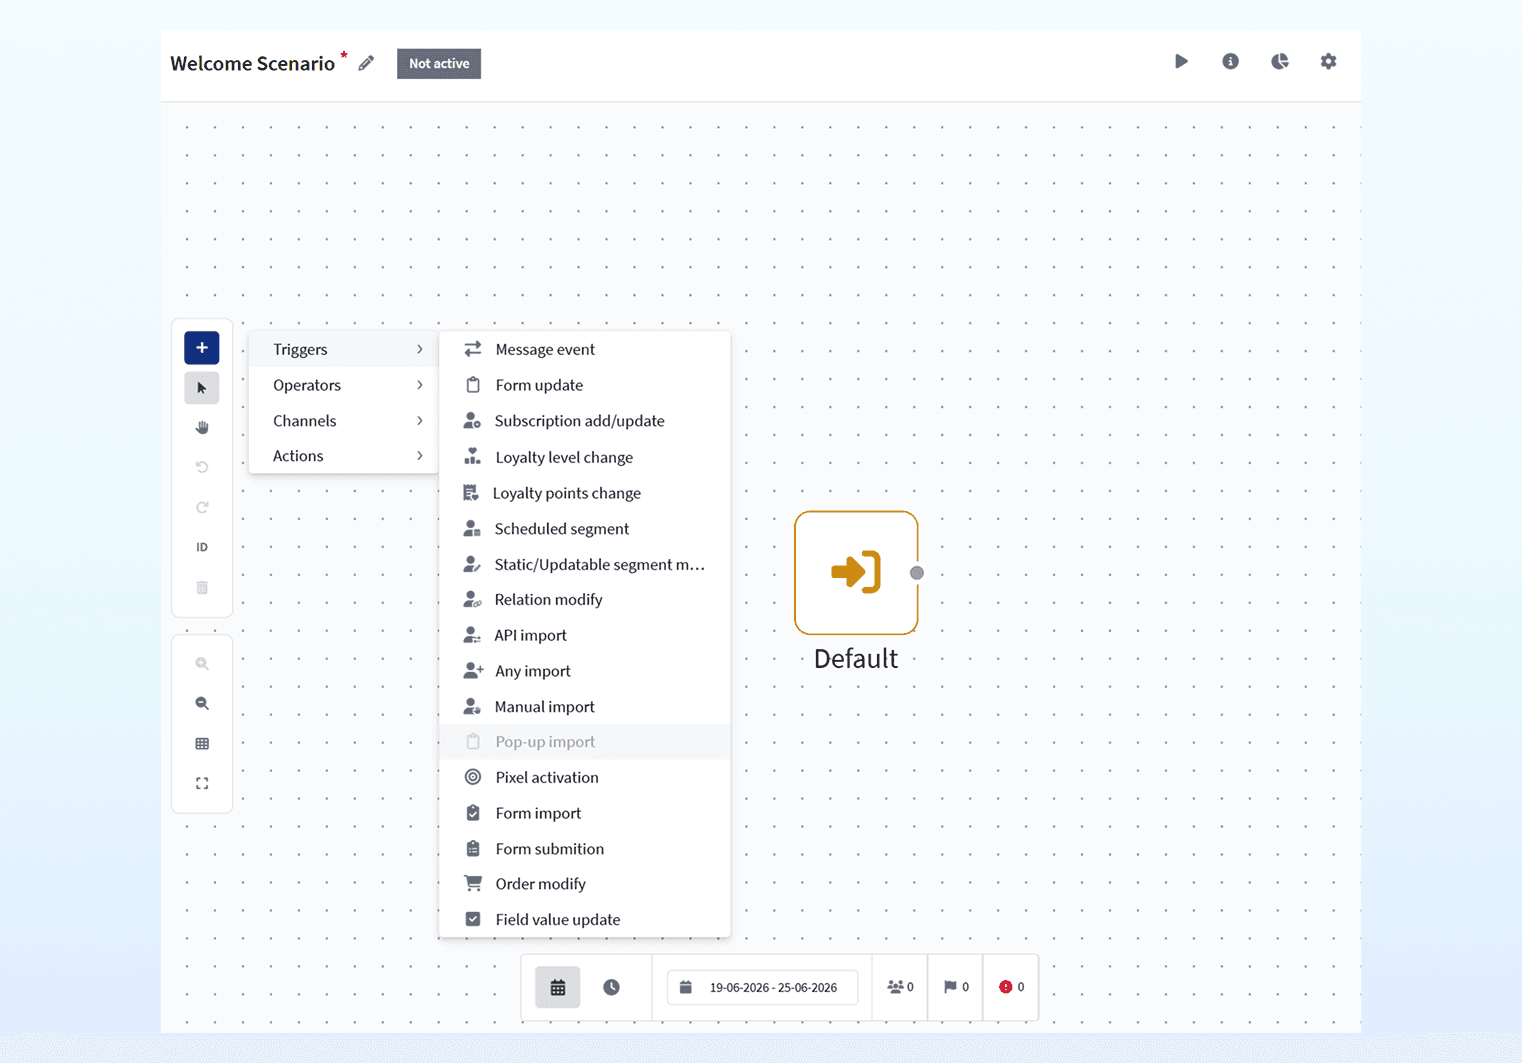The height and width of the screenshot is (1063, 1522).
Task: Pick Scheduled segment trigger
Action: [x=585, y=529]
